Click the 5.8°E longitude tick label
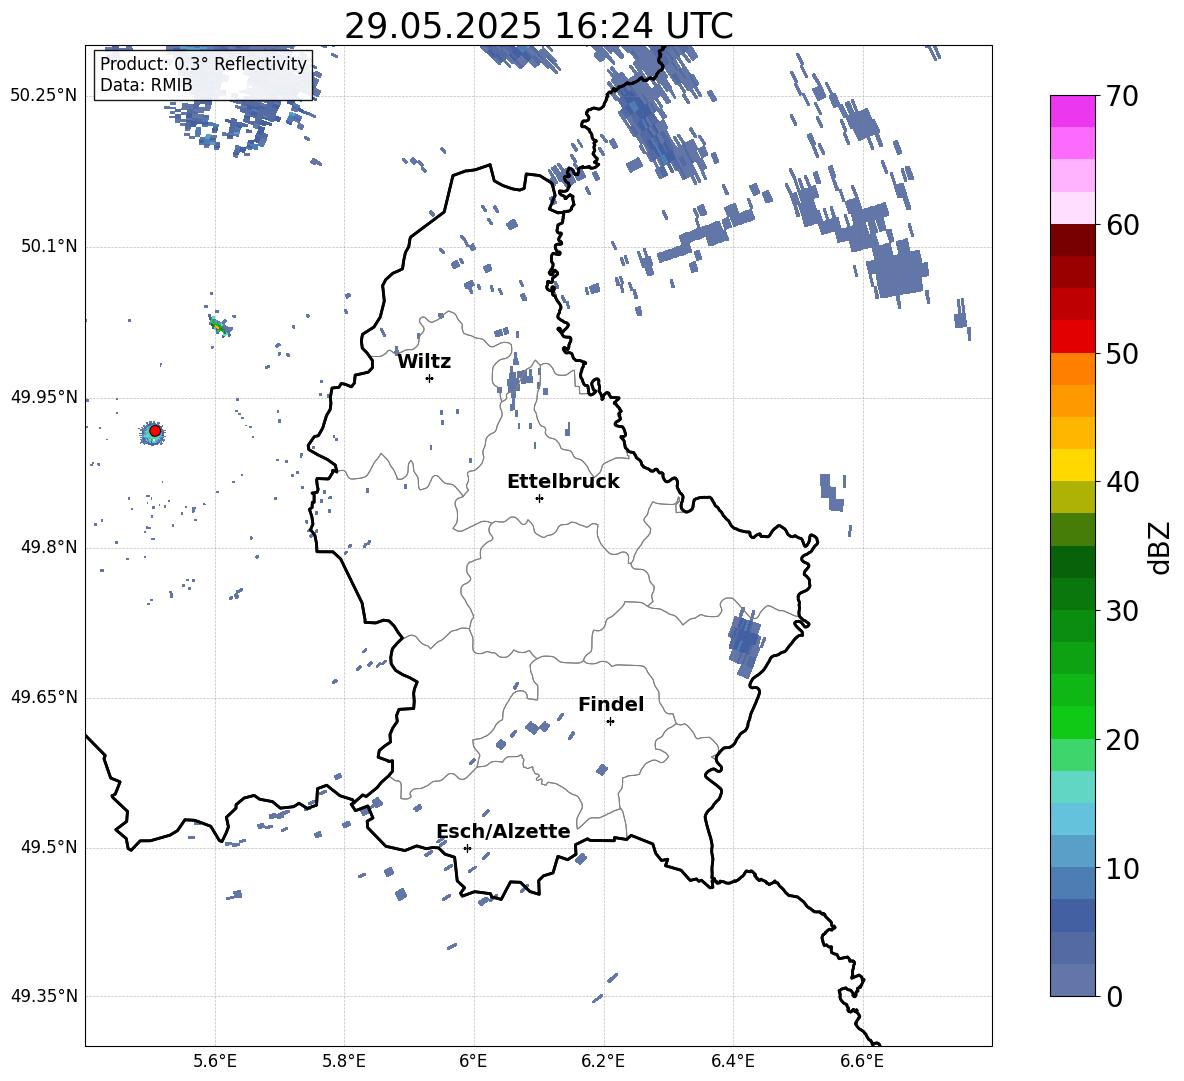 point(344,1061)
